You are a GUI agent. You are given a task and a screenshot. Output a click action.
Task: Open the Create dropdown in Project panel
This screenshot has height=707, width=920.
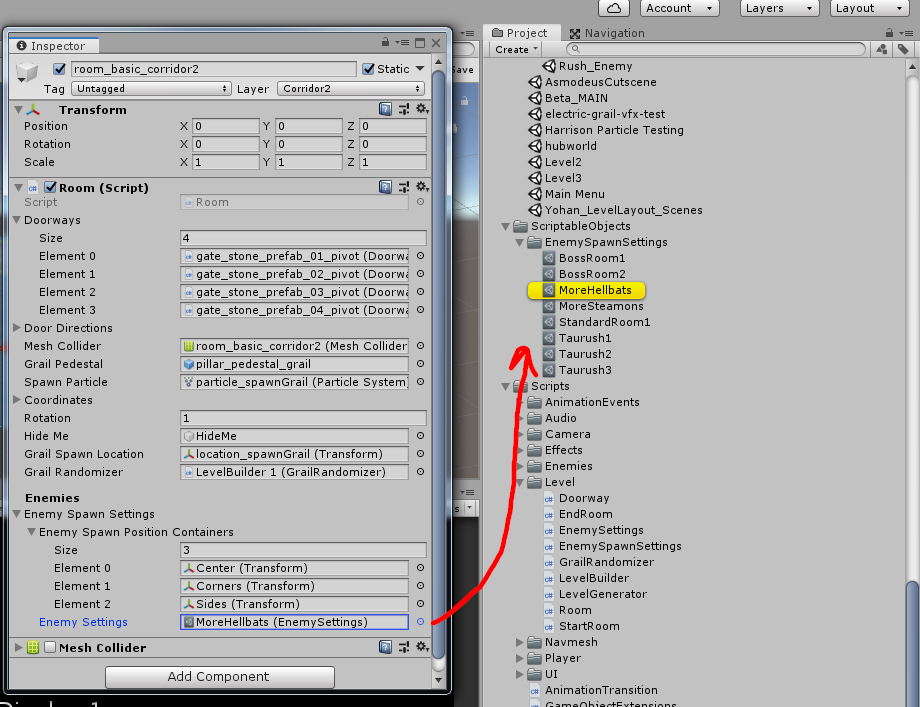tap(516, 50)
